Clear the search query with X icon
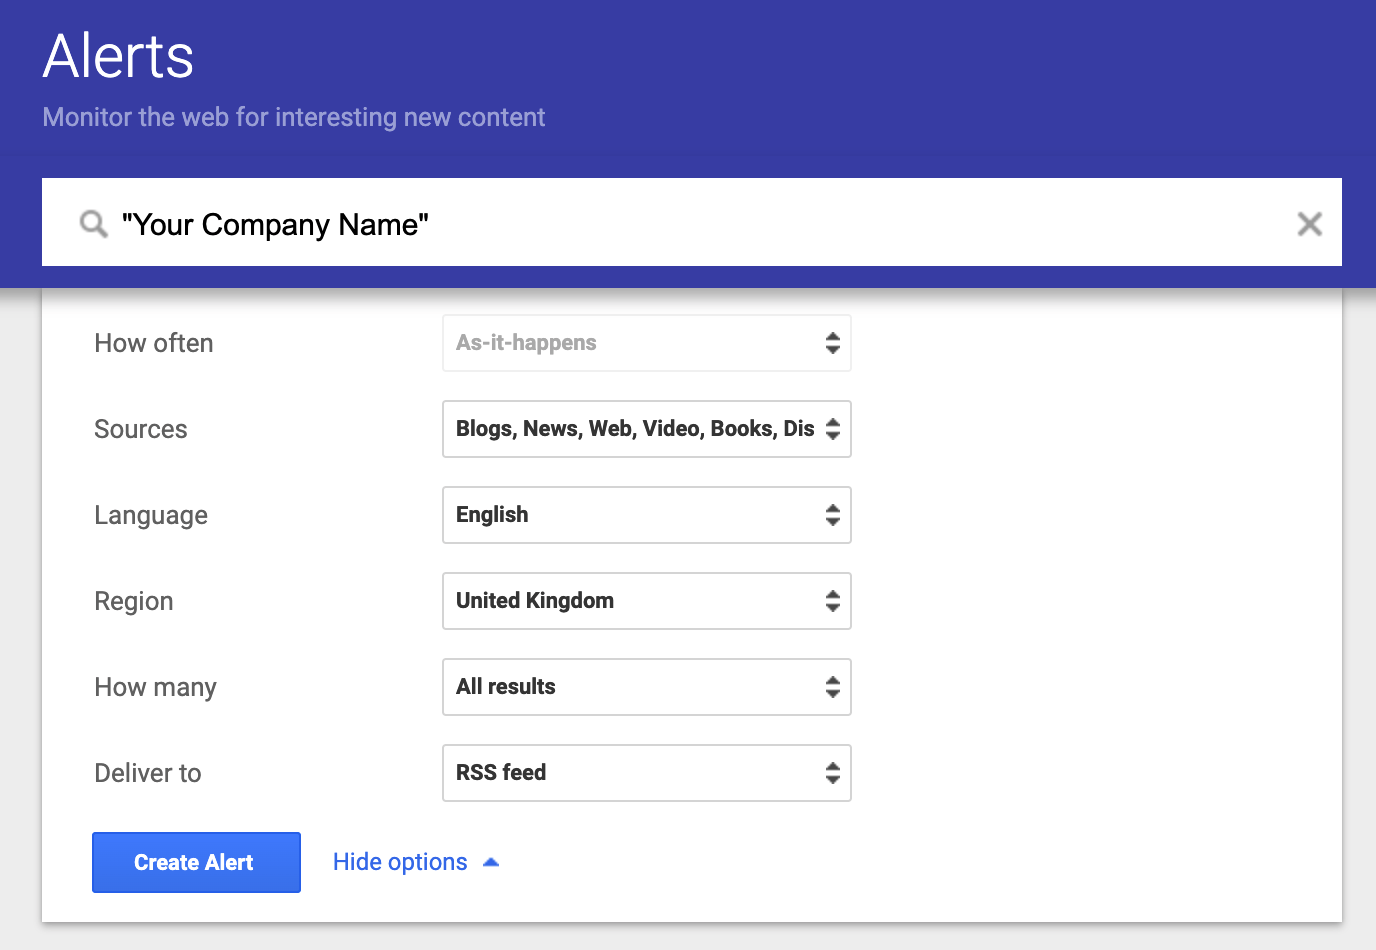 [x=1309, y=224]
